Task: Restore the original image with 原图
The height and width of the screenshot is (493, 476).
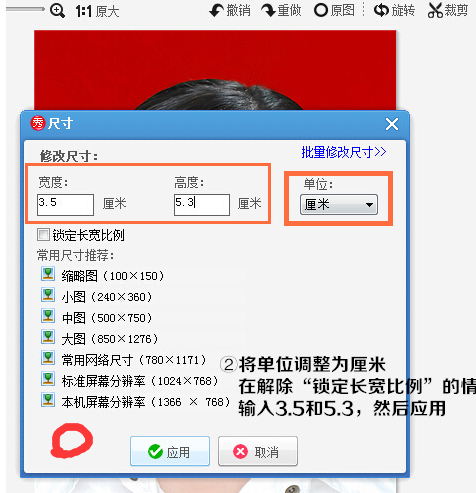Action: tap(334, 10)
